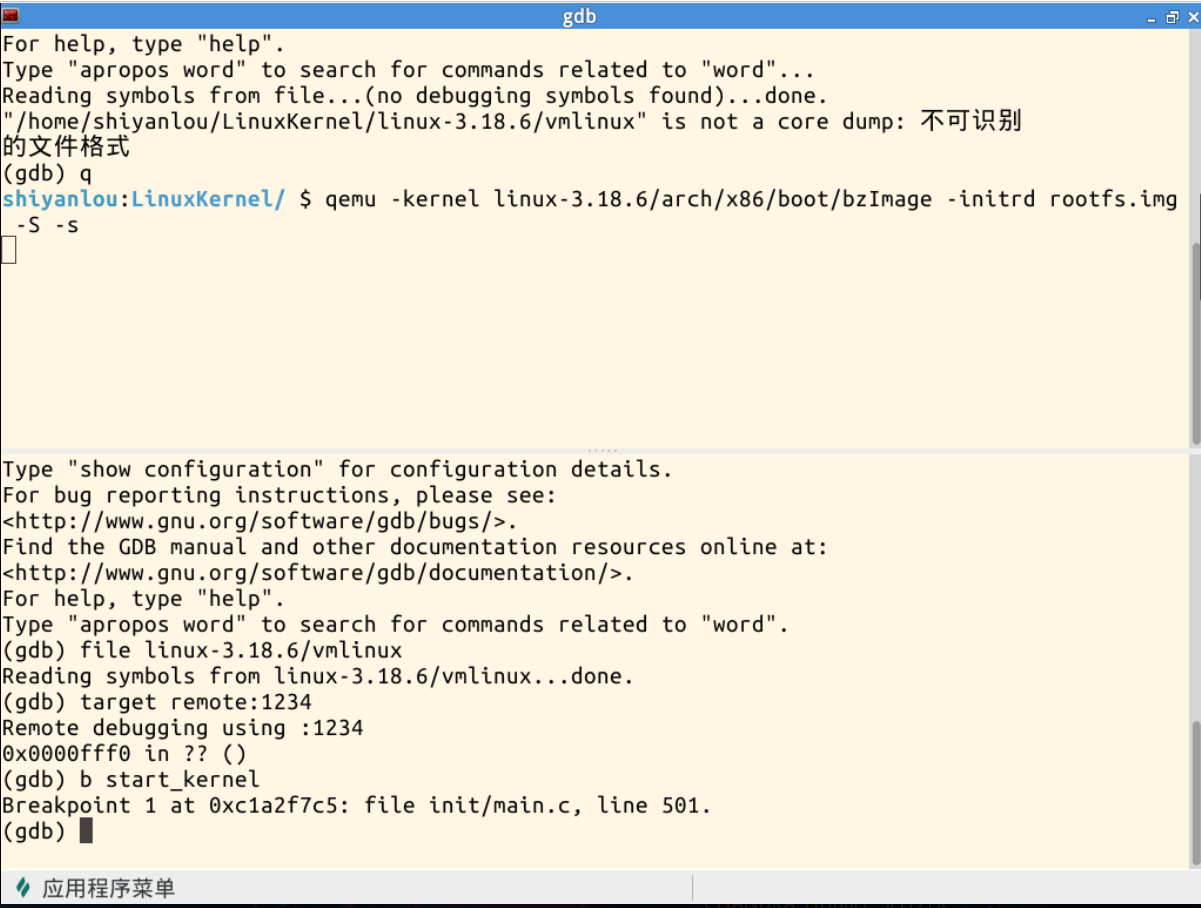
Task: Open the gdb bugs URL link
Action: click(260, 521)
